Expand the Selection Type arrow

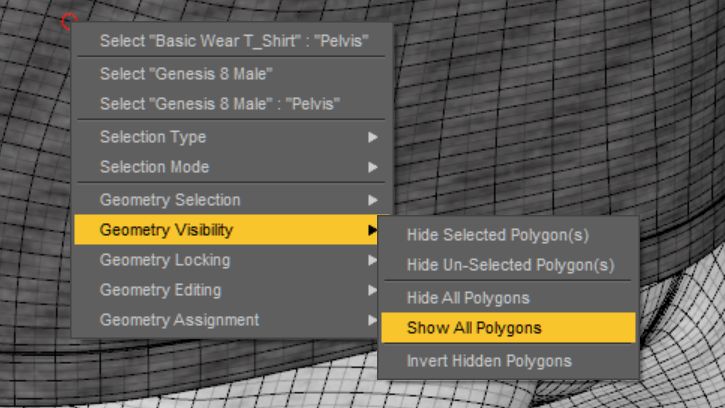click(x=373, y=137)
